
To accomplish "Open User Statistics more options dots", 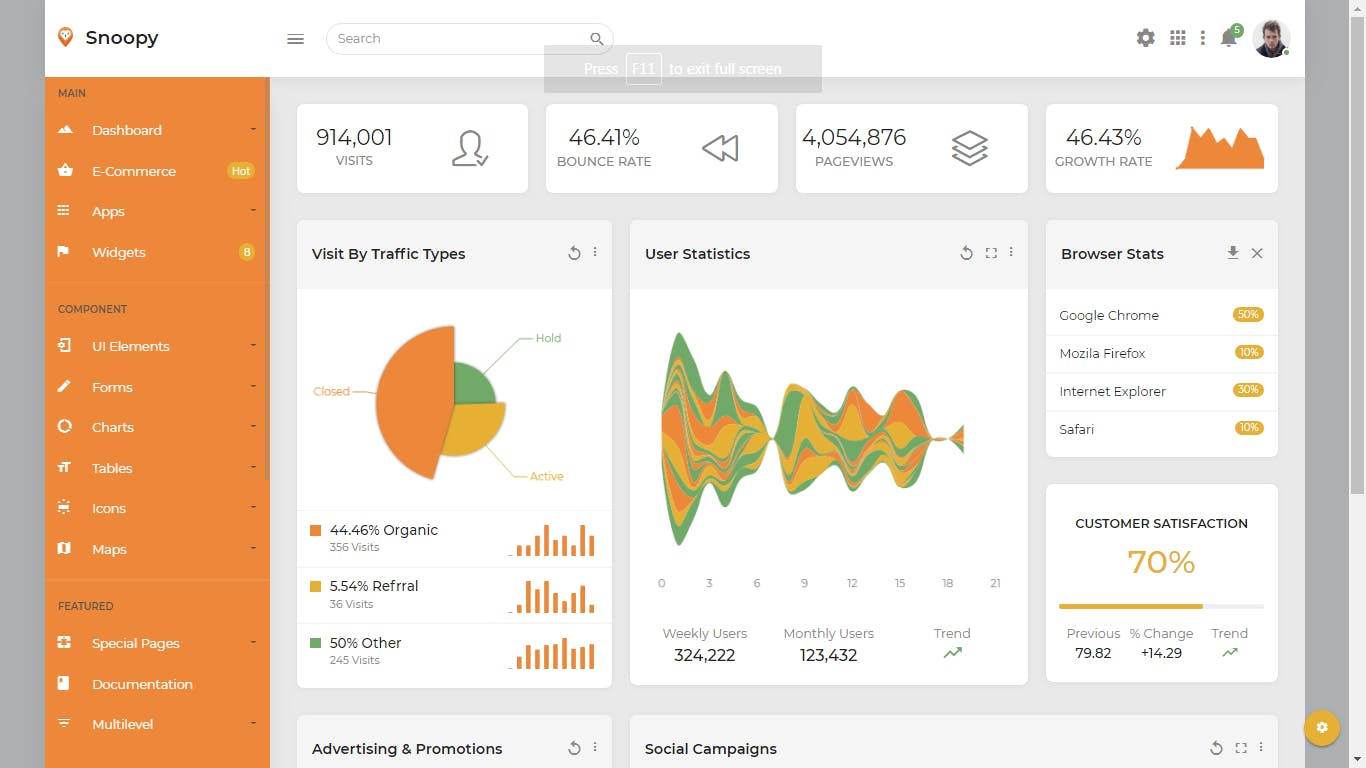I will pos(1011,252).
